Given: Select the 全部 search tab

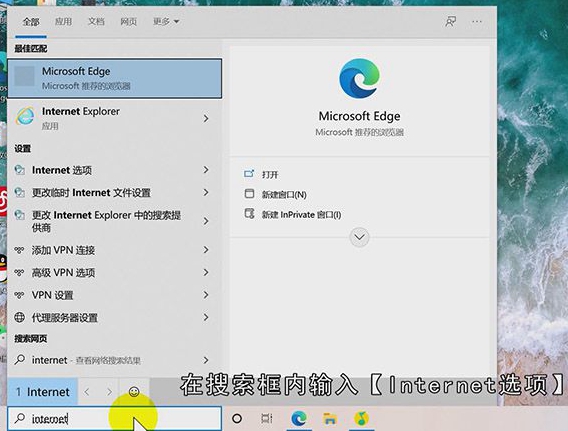Looking at the screenshot, I should (31, 22).
